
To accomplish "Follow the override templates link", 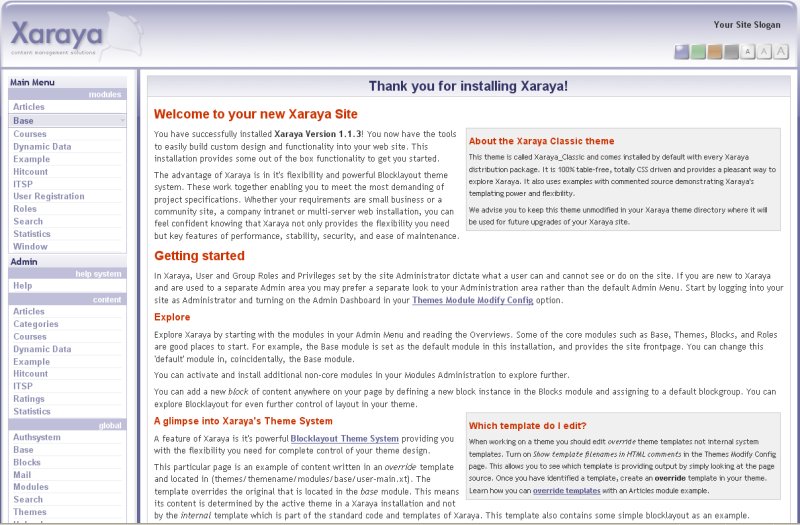I will (x=566, y=490).
